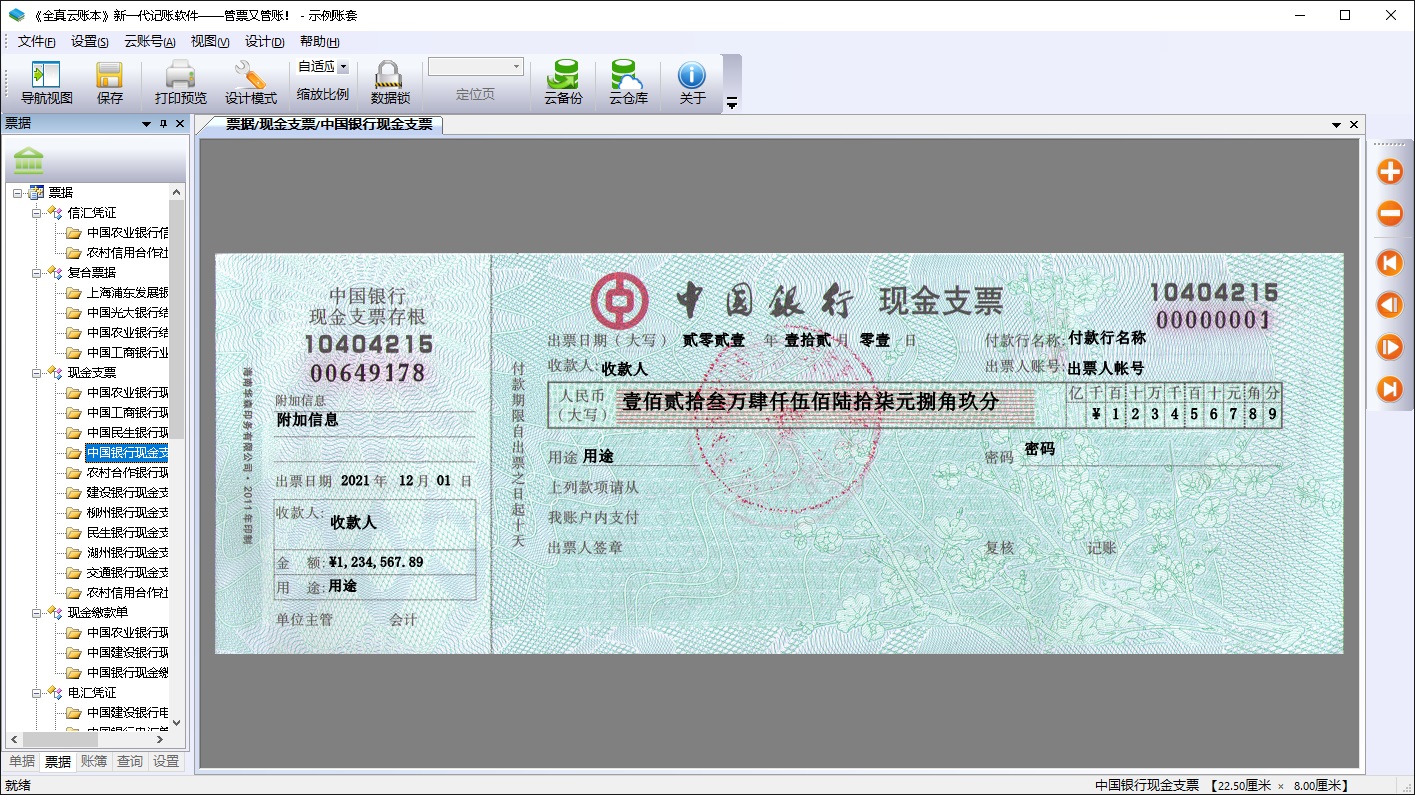
Task: Select 中国民生银行 under 现金支票
Action: pyautogui.click(x=127, y=432)
